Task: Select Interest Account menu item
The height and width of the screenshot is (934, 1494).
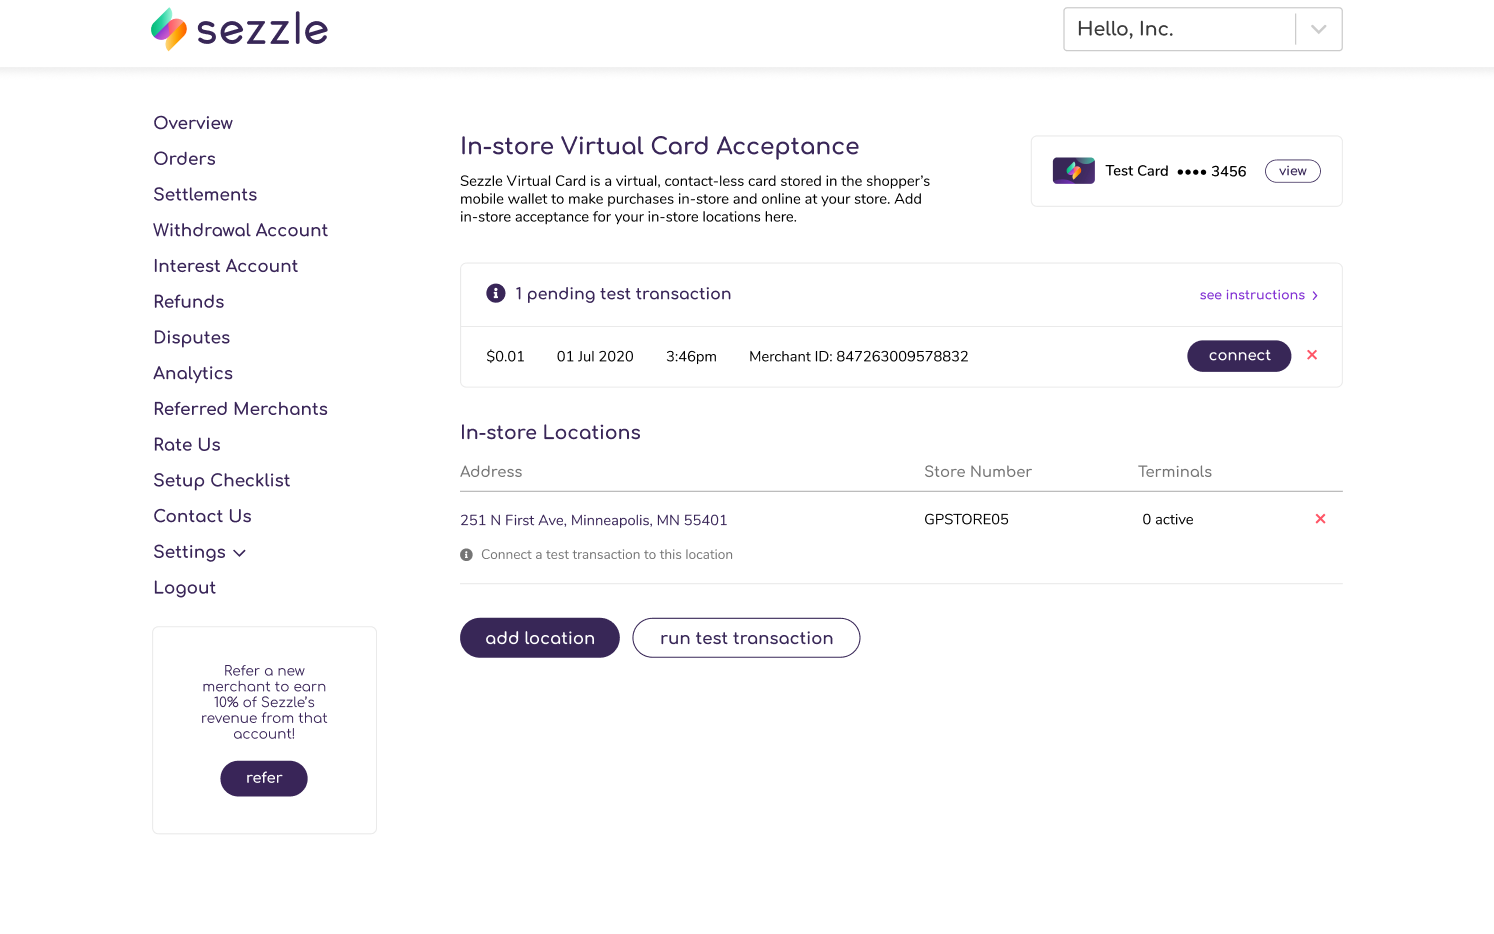Action: (225, 266)
